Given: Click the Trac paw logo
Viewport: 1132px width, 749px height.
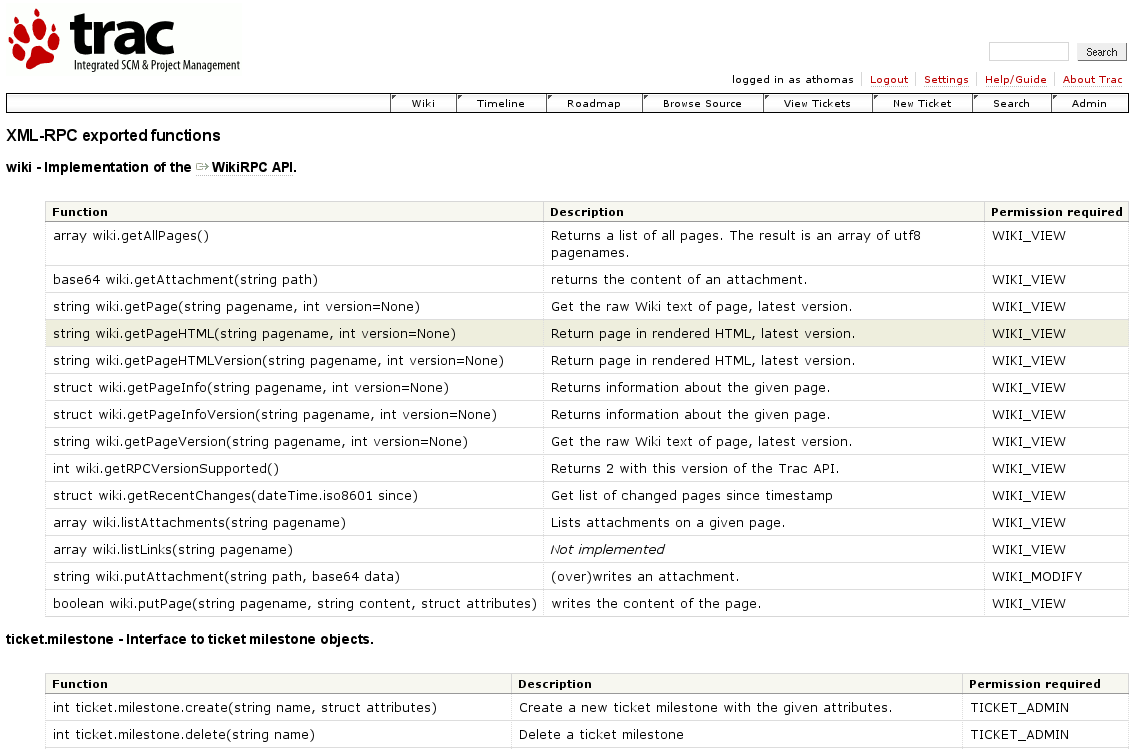Looking at the screenshot, I should 35,40.
